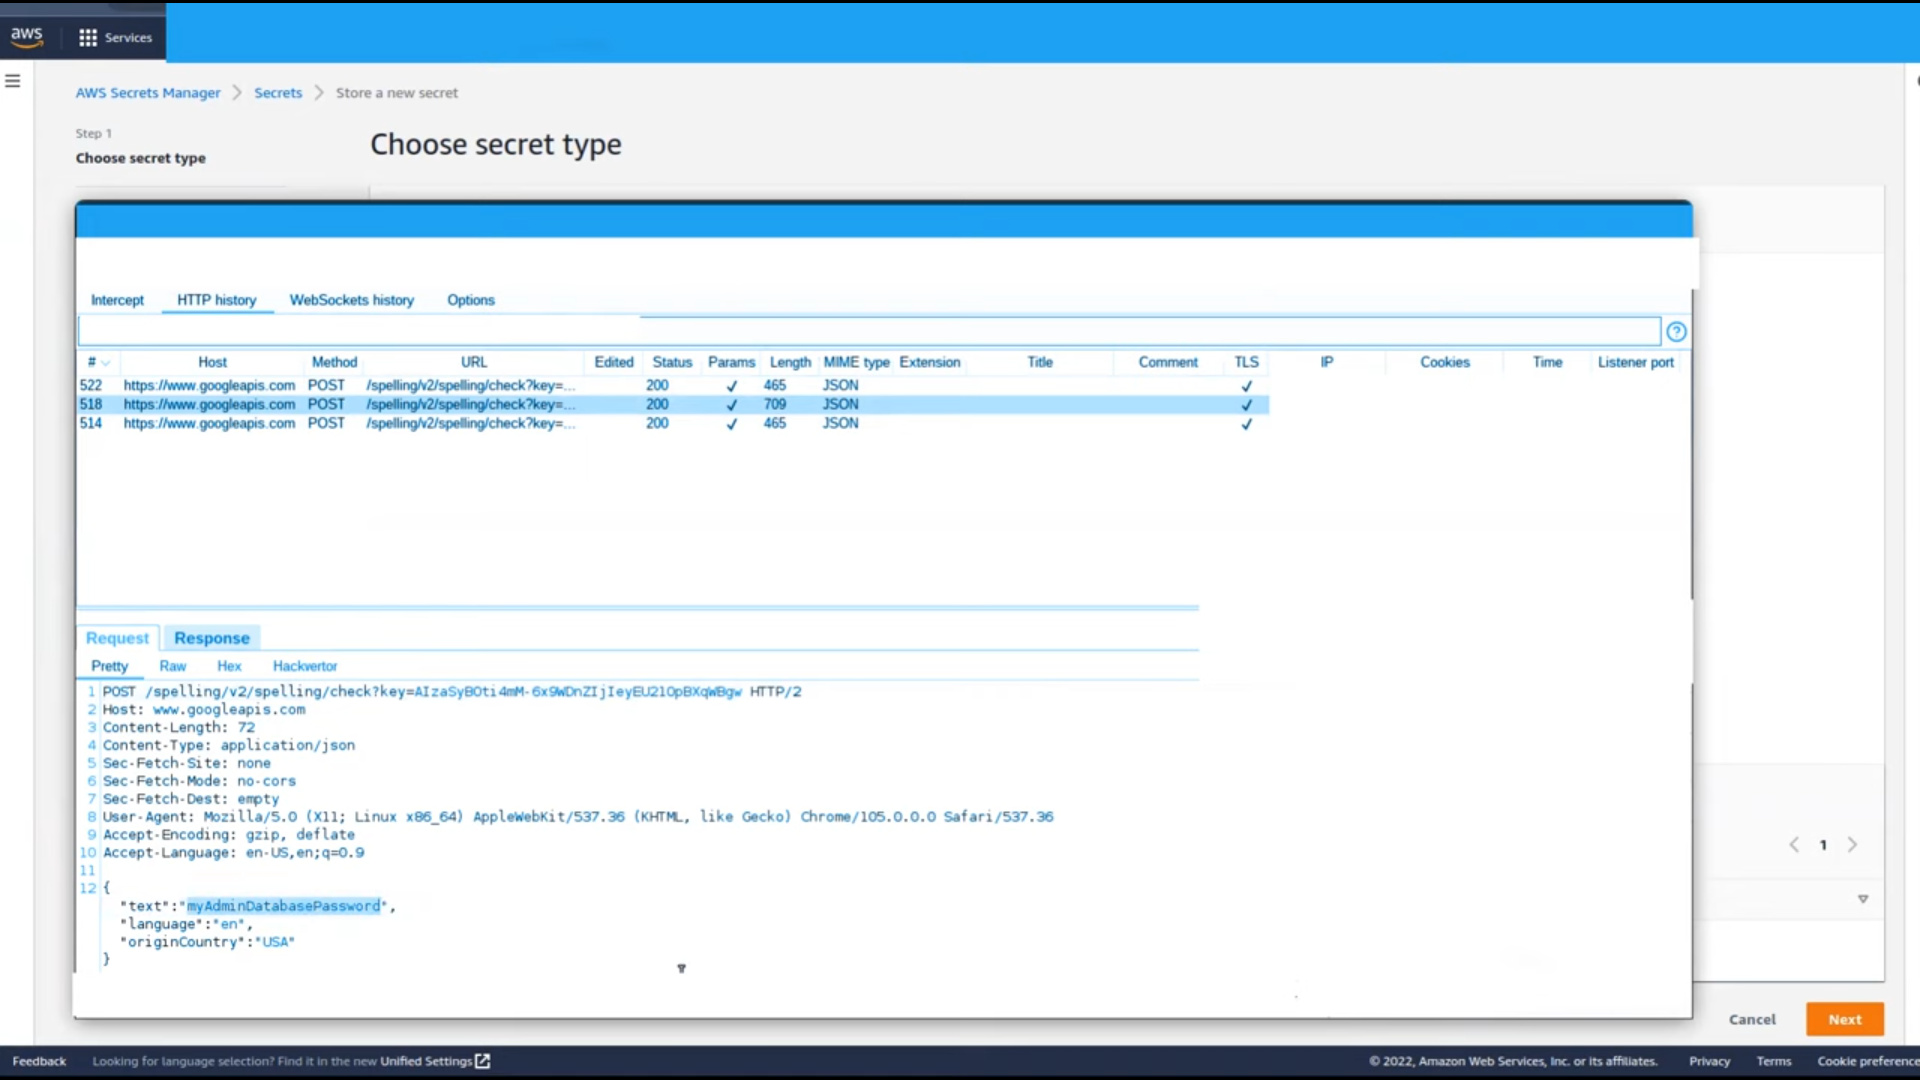Image resolution: width=1920 pixels, height=1080 pixels.
Task: Sort by the Cookies column header
Action: tap(1445, 362)
